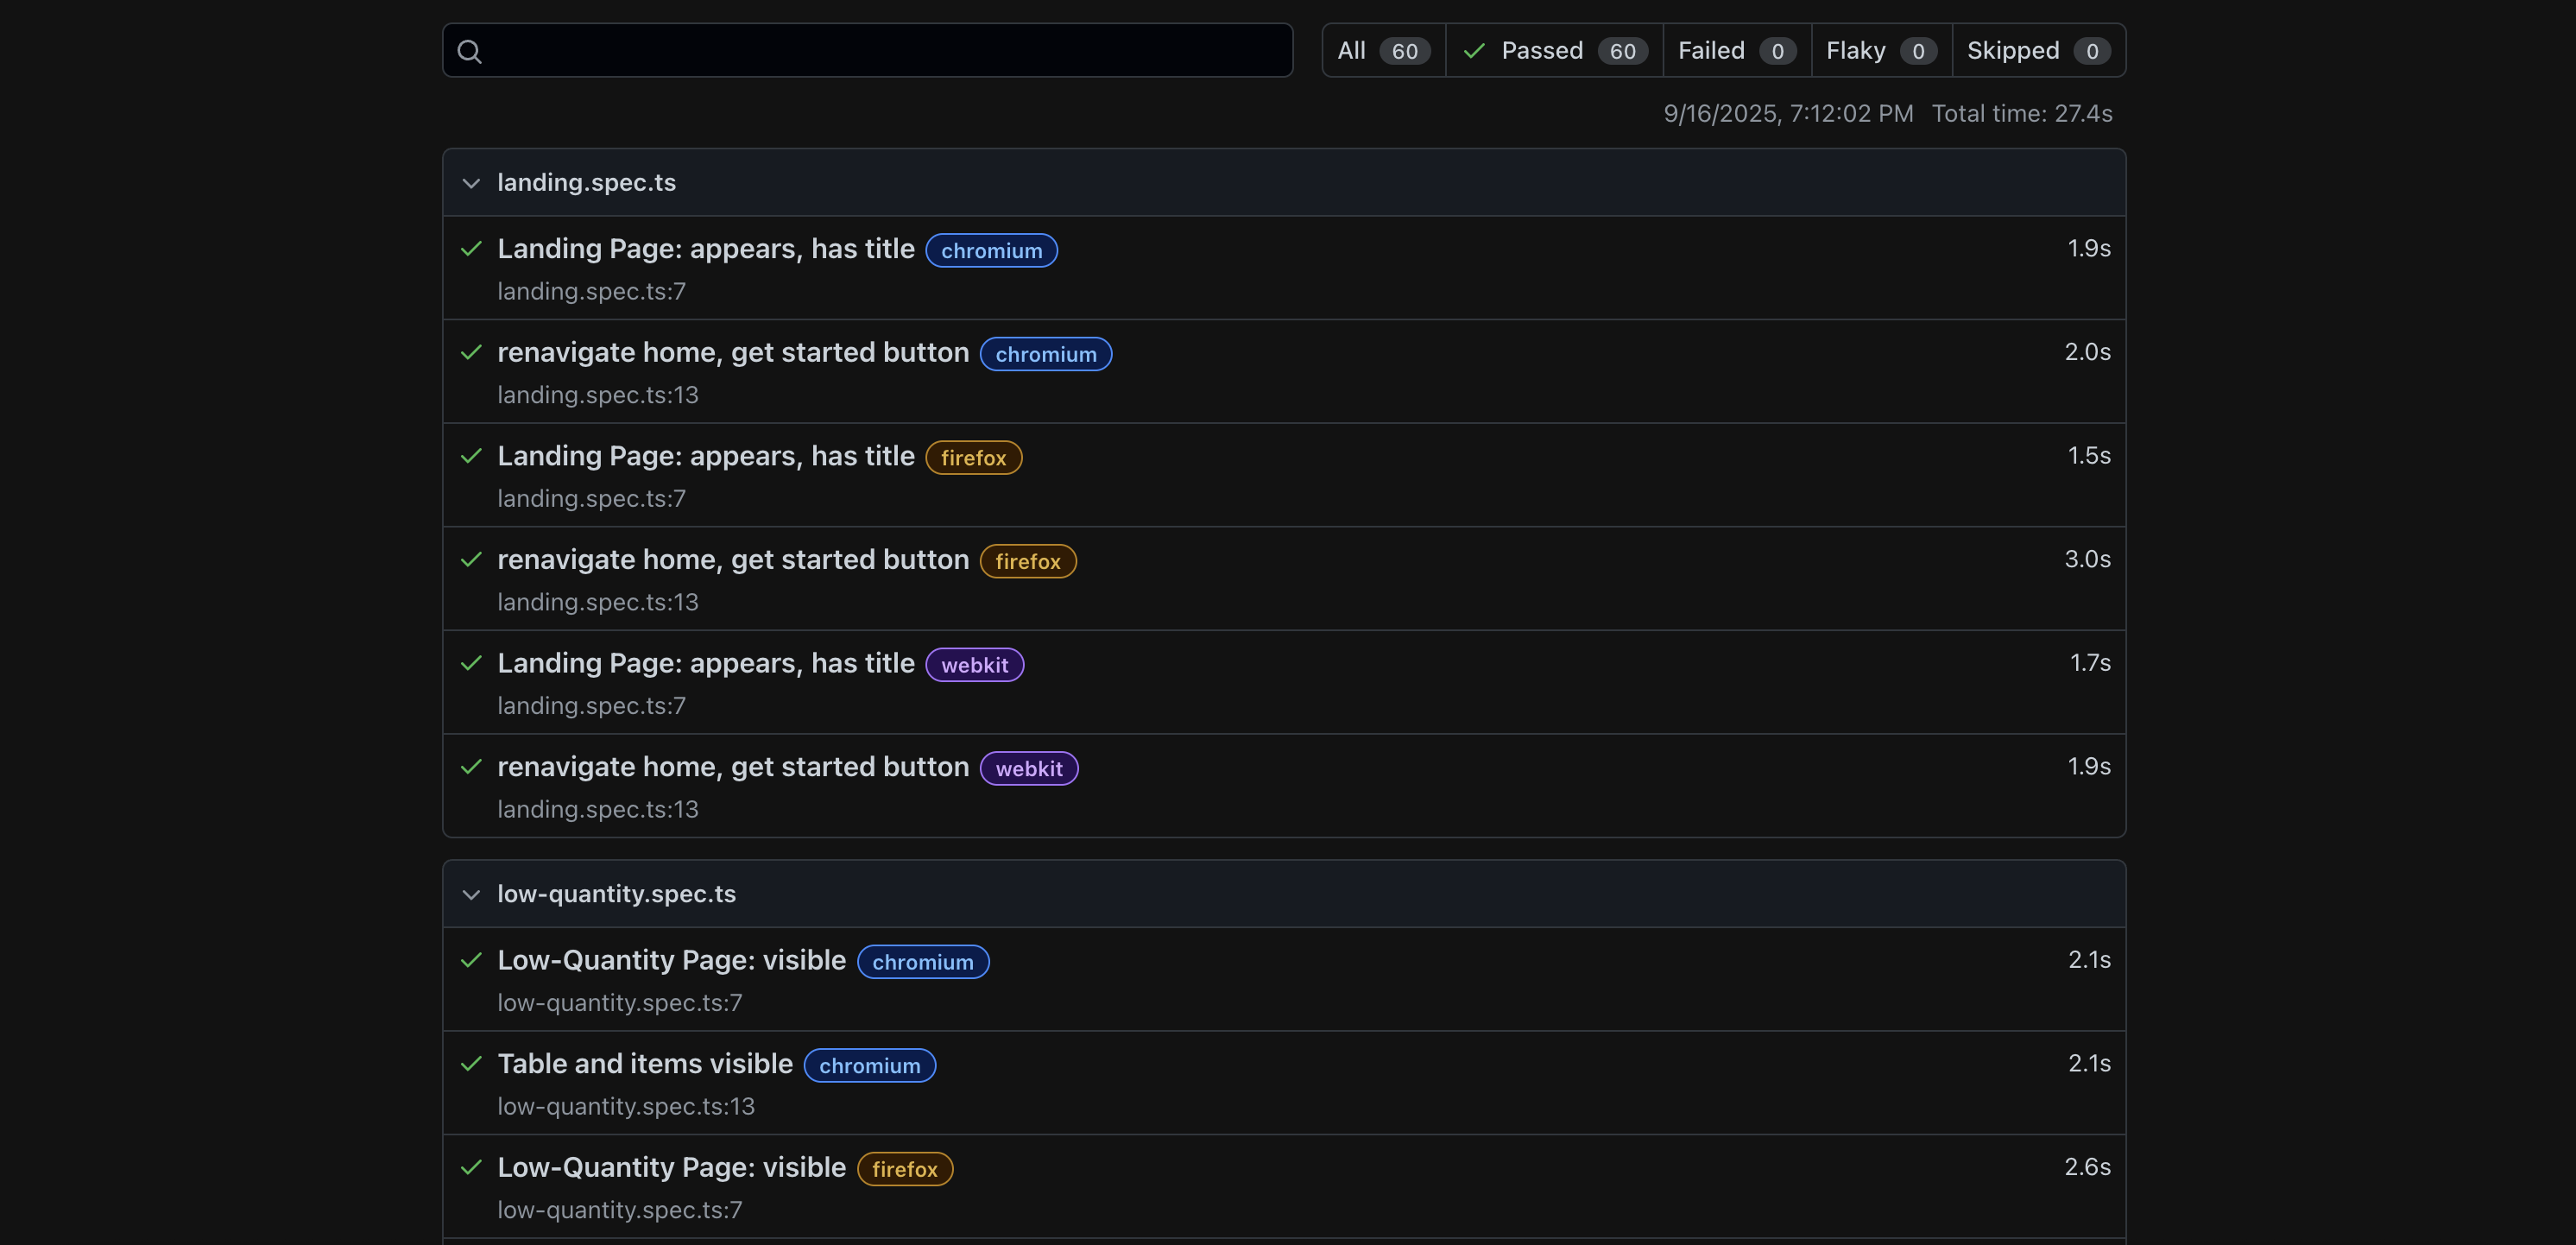Open renavigate home firefox test result
The image size is (2576, 1245).
click(732, 560)
